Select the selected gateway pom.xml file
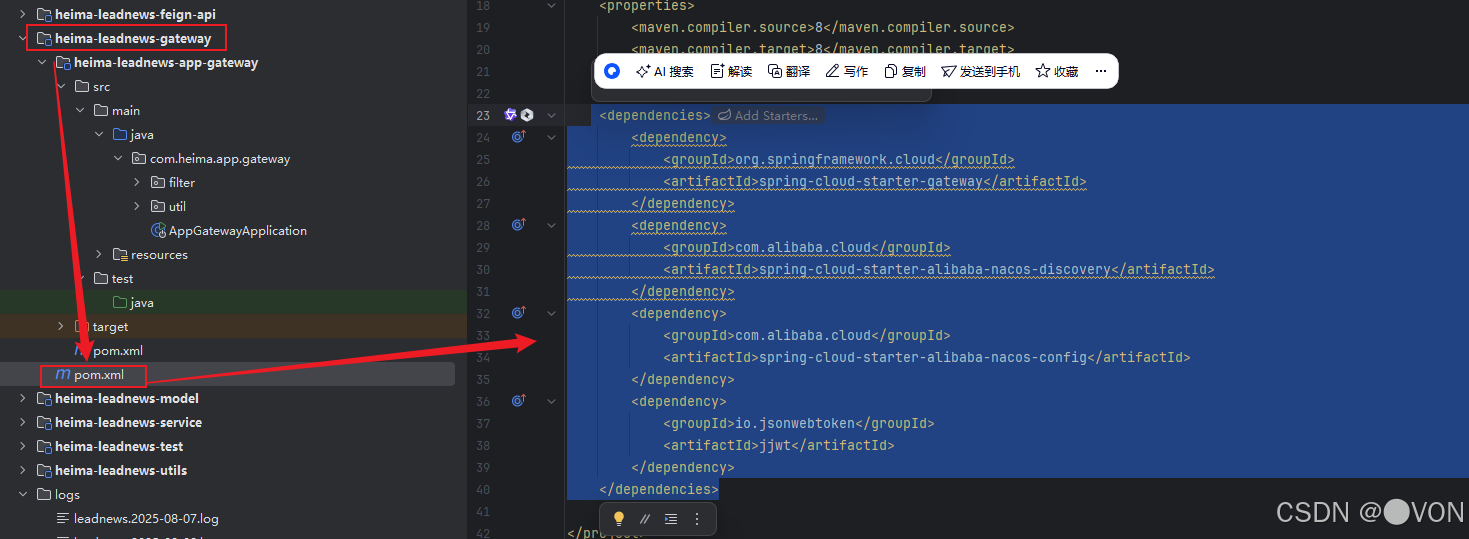The image size is (1469, 539). coord(99,375)
